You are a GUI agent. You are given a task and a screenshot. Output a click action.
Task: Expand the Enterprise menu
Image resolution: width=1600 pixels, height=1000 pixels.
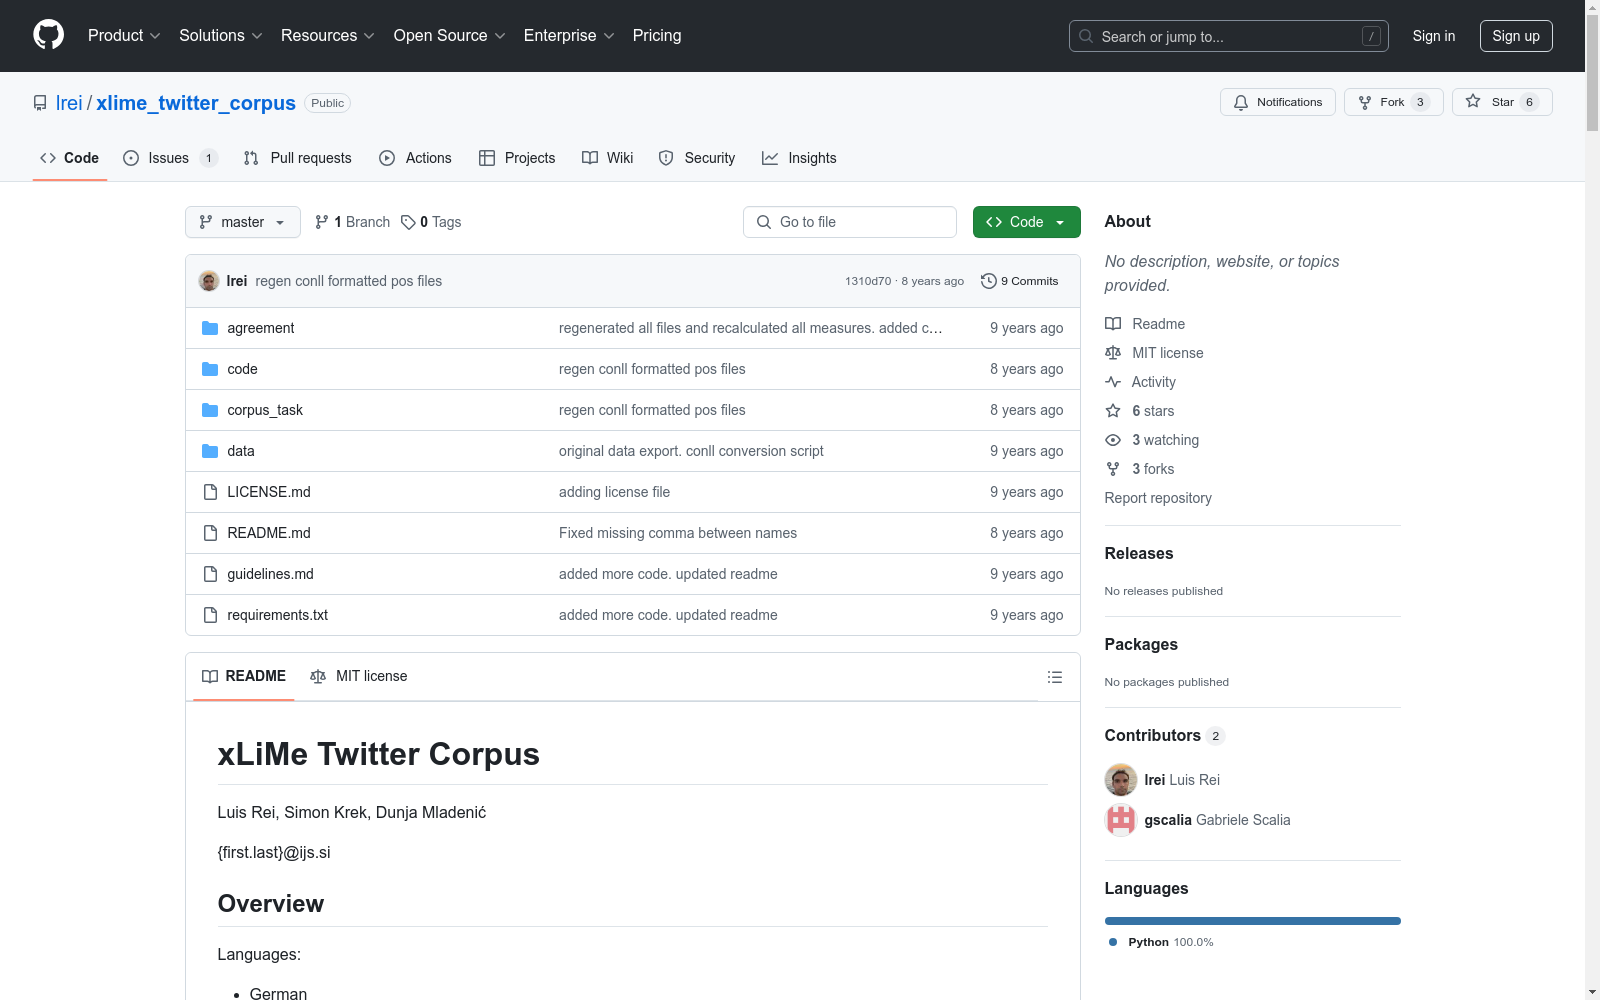(x=569, y=35)
